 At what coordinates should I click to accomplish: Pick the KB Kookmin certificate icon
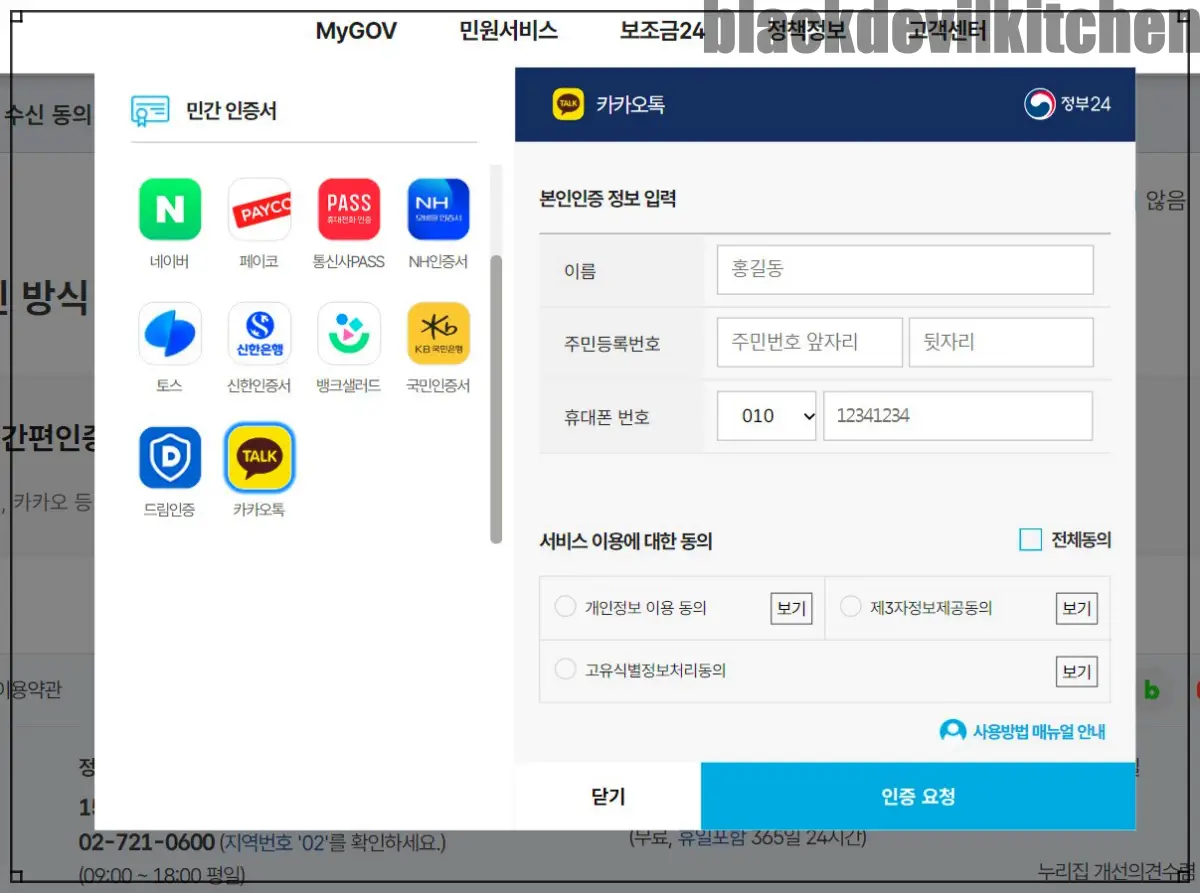(x=438, y=334)
